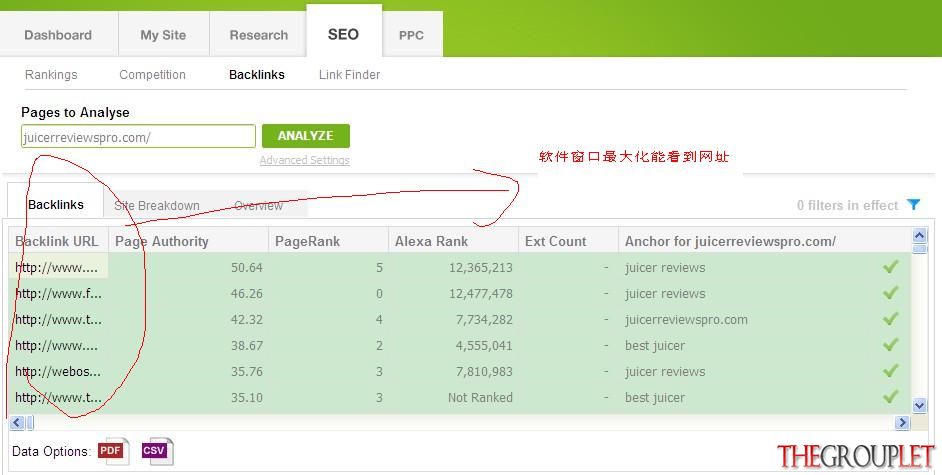This screenshot has width=942, height=475.
Task: Sort by Alexa Rank column
Action: pyautogui.click(x=454, y=241)
